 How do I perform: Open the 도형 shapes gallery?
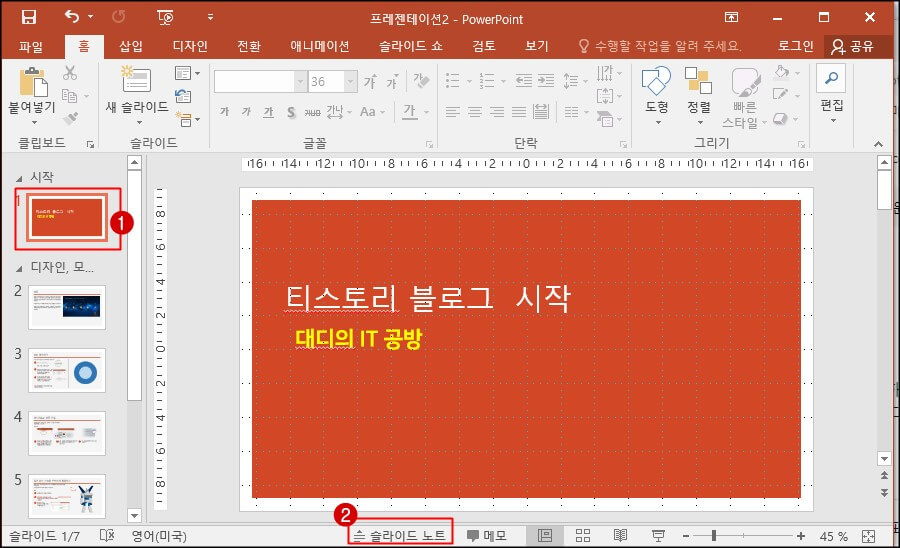pyautogui.click(x=657, y=95)
